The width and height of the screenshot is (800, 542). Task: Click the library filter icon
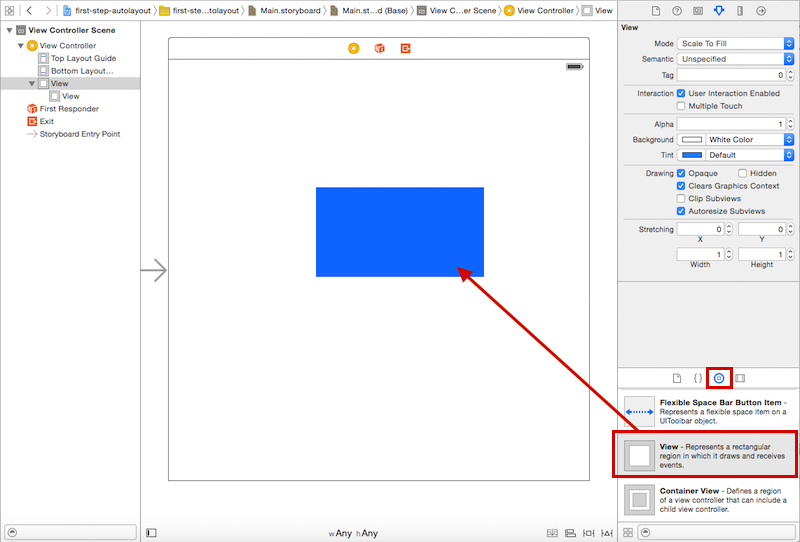pos(645,532)
